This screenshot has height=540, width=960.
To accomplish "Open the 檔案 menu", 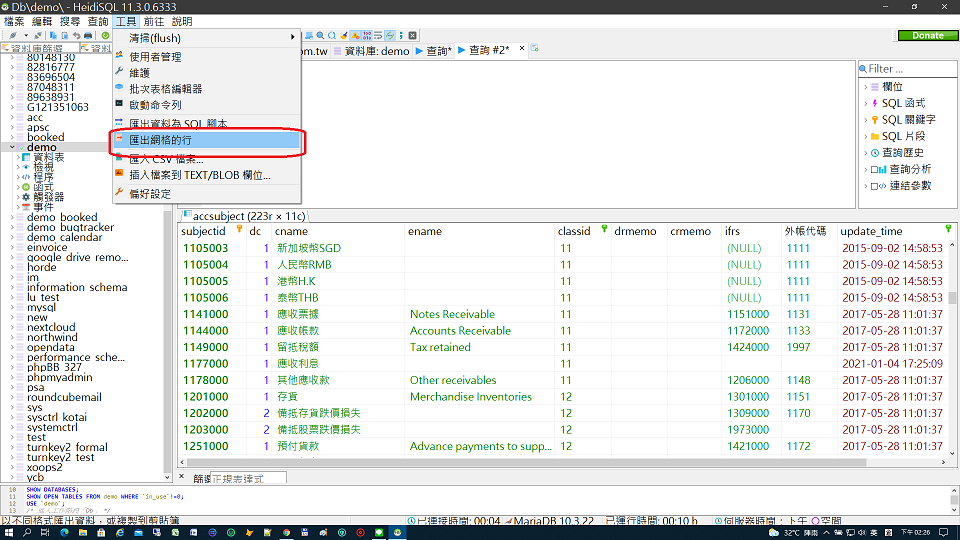I will 14,21.
